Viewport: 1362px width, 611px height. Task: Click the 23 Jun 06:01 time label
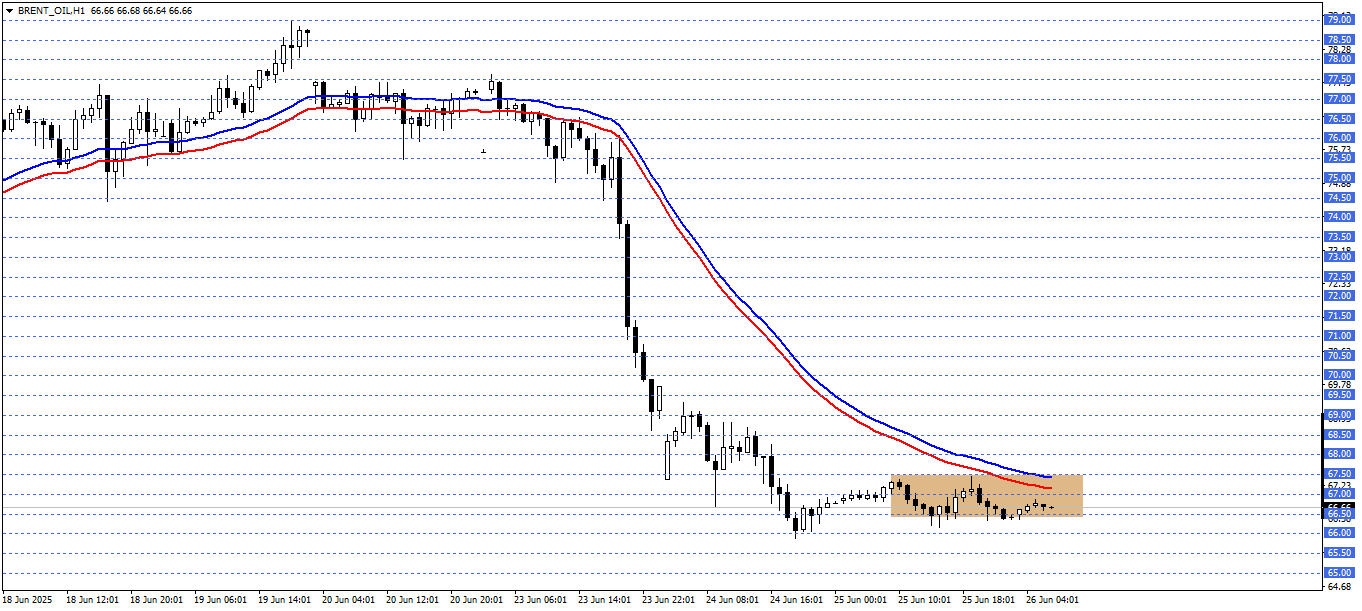pyautogui.click(x=539, y=600)
